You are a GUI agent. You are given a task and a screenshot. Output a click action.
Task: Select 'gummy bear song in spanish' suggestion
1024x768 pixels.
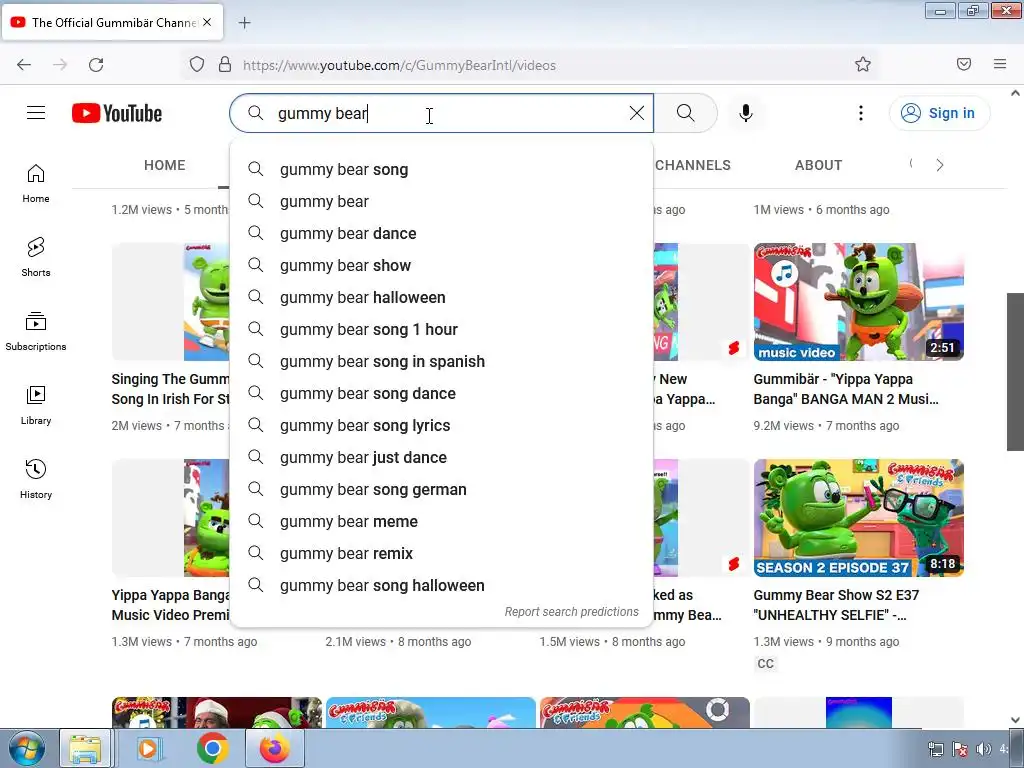pyautogui.click(x=441, y=361)
